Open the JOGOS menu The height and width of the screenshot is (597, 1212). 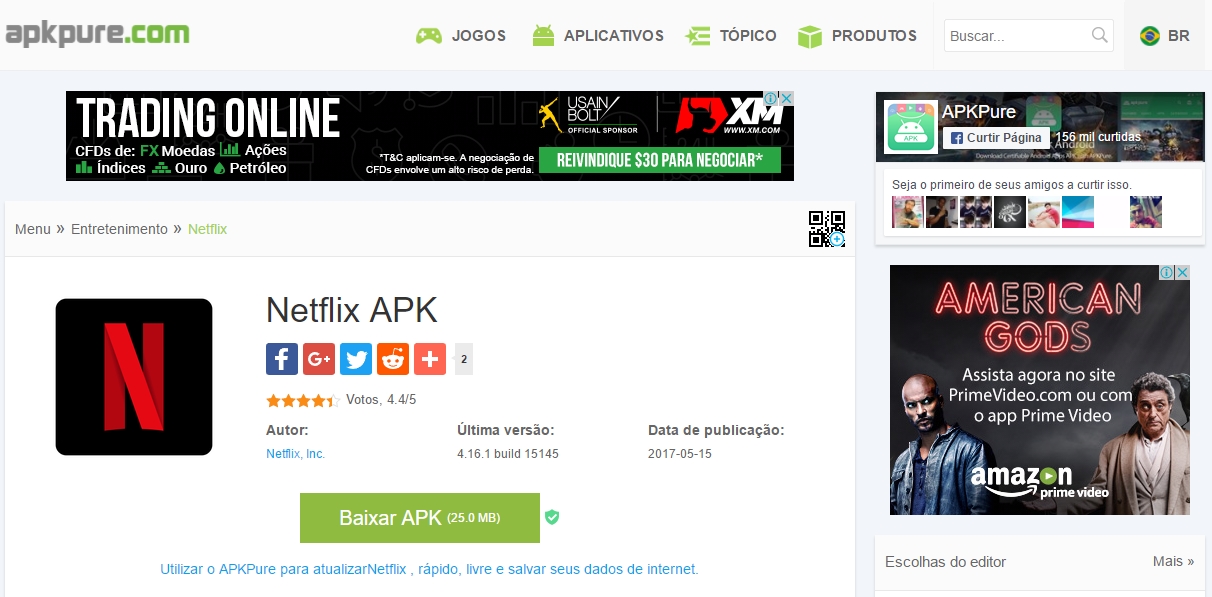click(x=461, y=36)
